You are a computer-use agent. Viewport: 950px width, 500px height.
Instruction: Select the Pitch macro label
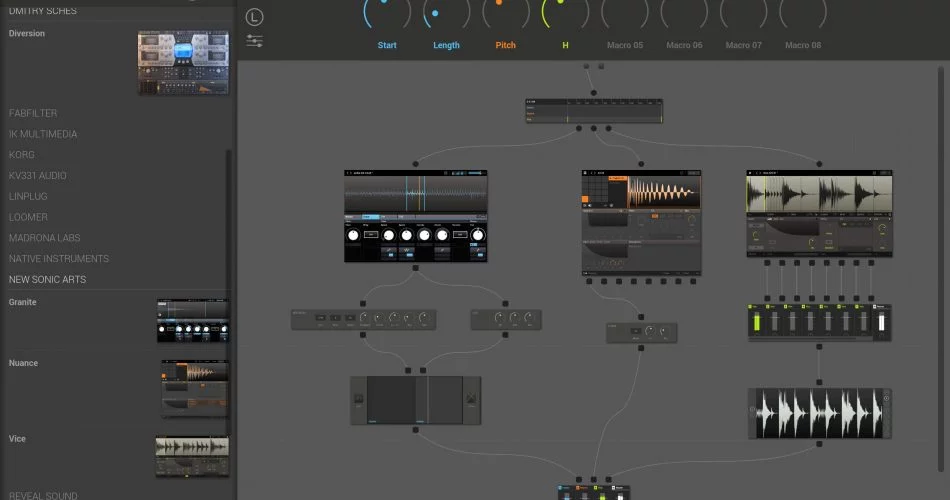coord(505,45)
